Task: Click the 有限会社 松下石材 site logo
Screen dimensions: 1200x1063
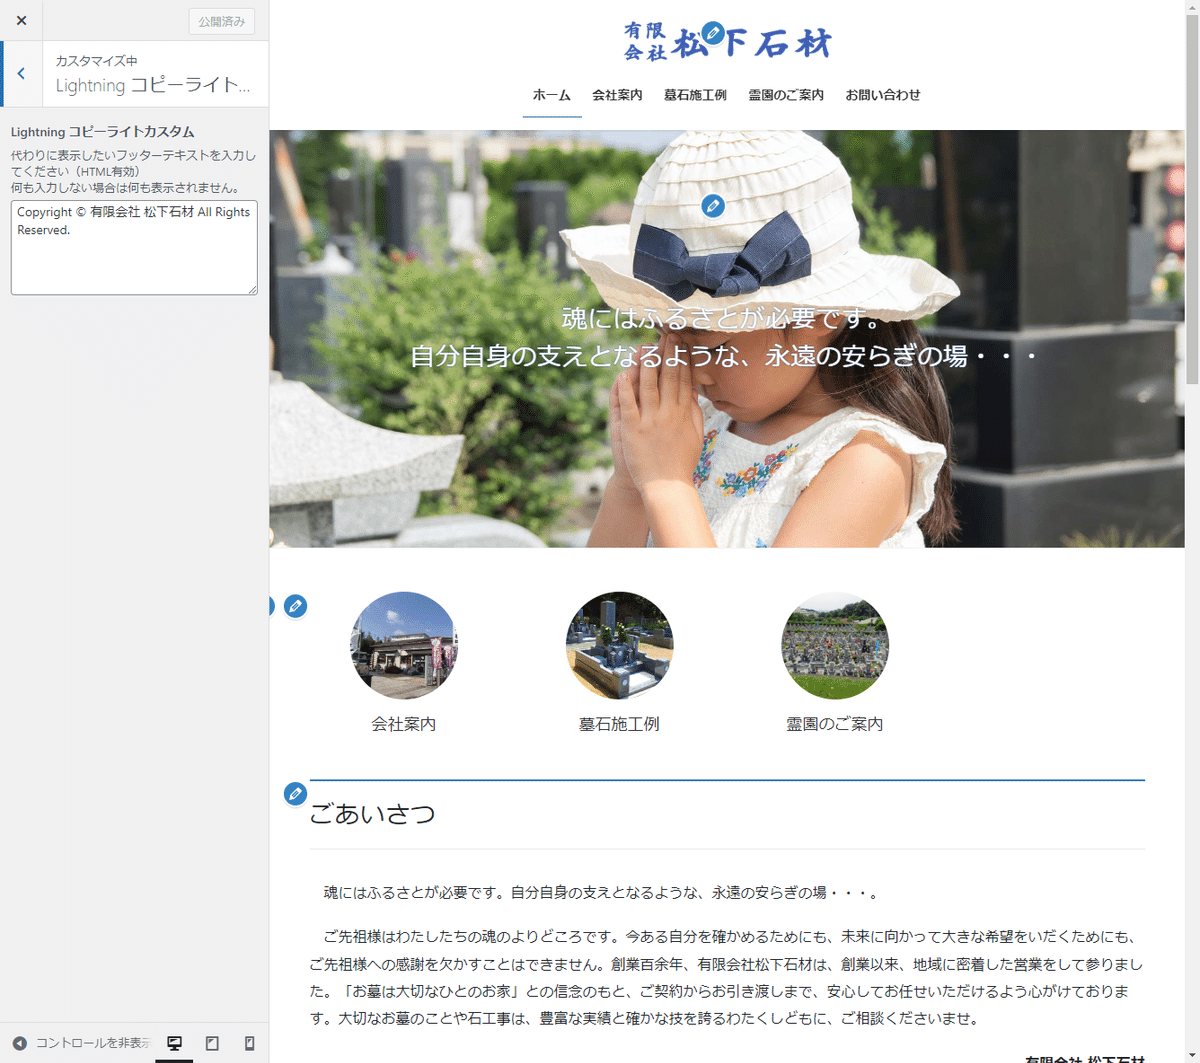Action: (x=727, y=41)
